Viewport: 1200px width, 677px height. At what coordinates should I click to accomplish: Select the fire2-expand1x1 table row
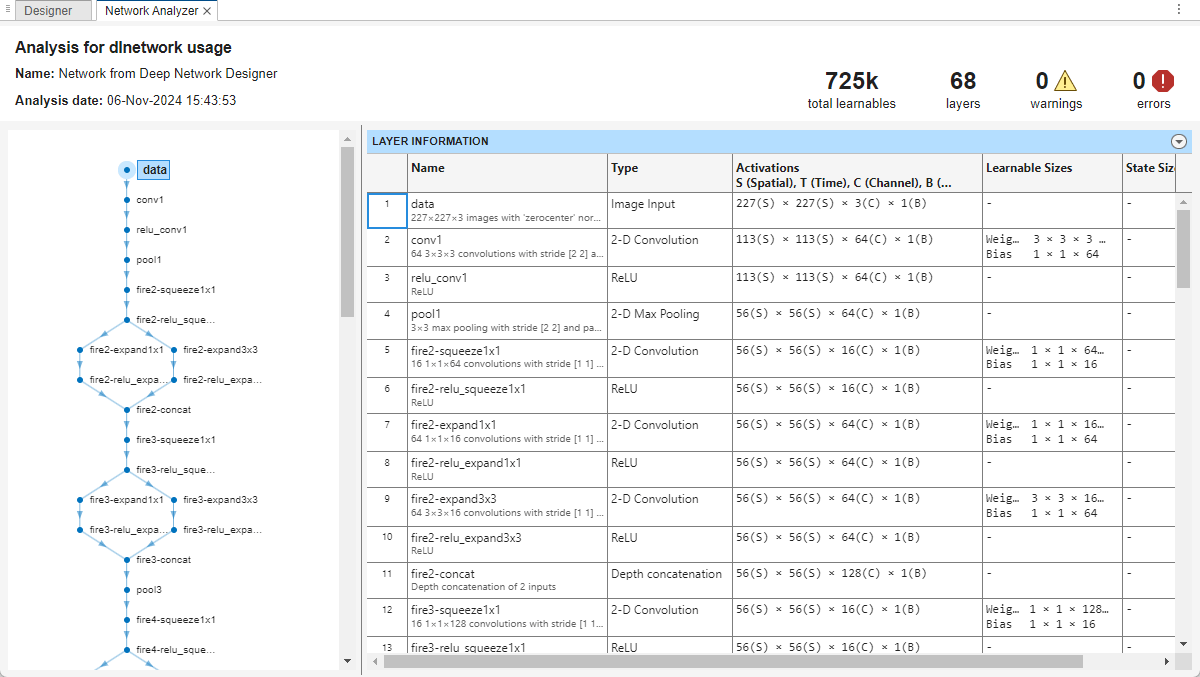click(x=770, y=432)
